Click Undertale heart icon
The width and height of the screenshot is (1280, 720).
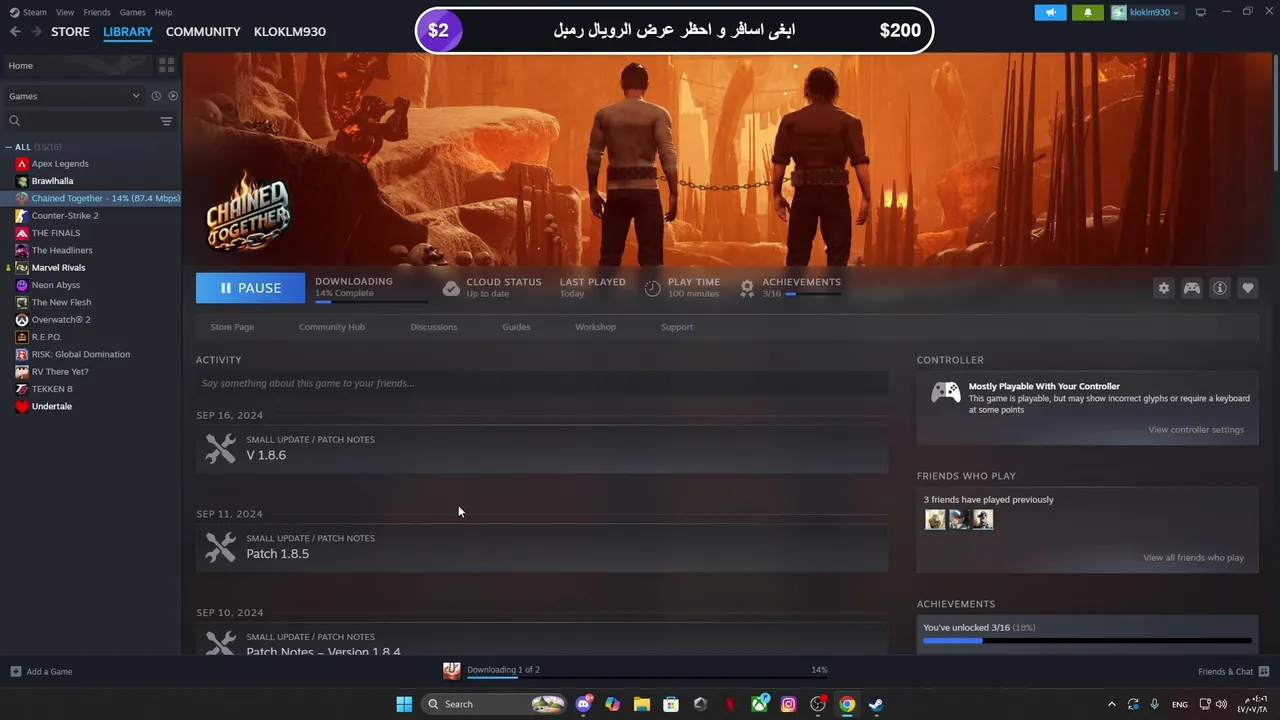pyautogui.click(x=22, y=406)
